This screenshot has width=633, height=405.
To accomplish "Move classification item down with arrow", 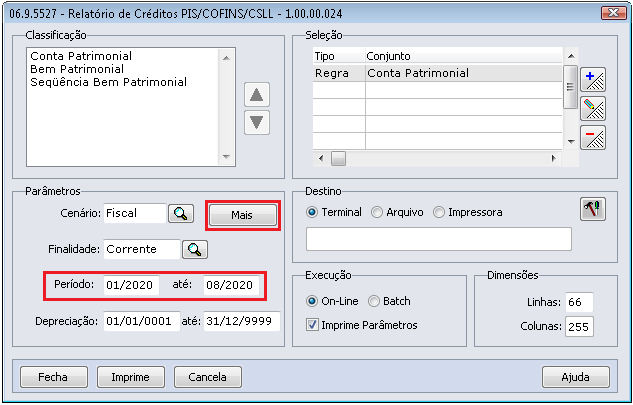I will click(257, 122).
